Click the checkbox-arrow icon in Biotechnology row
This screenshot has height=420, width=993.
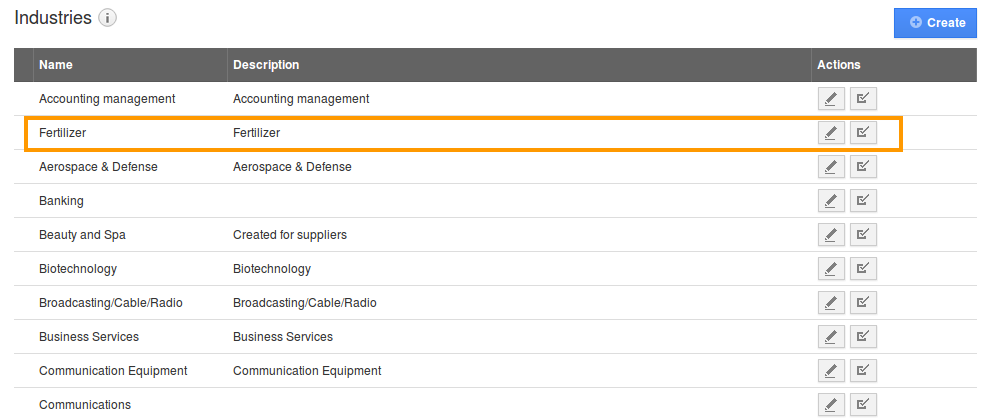point(863,269)
